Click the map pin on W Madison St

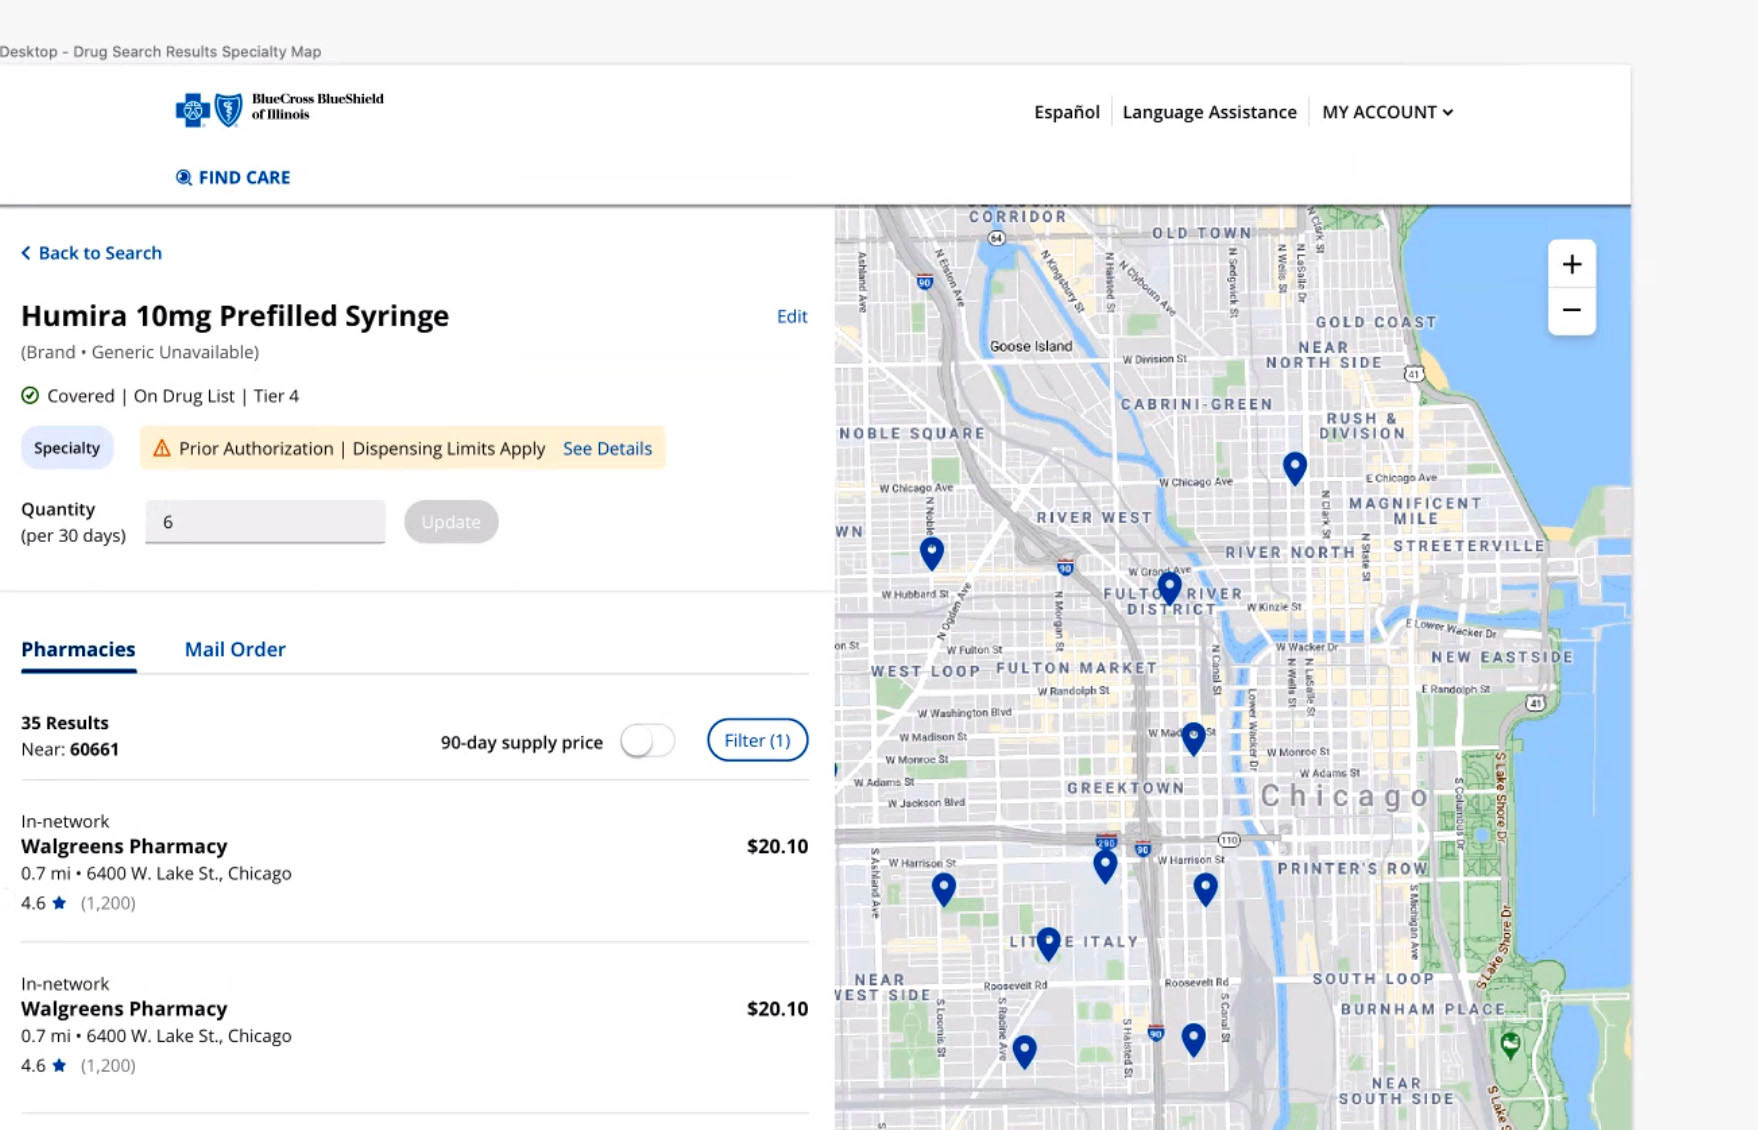click(1193, 738)
